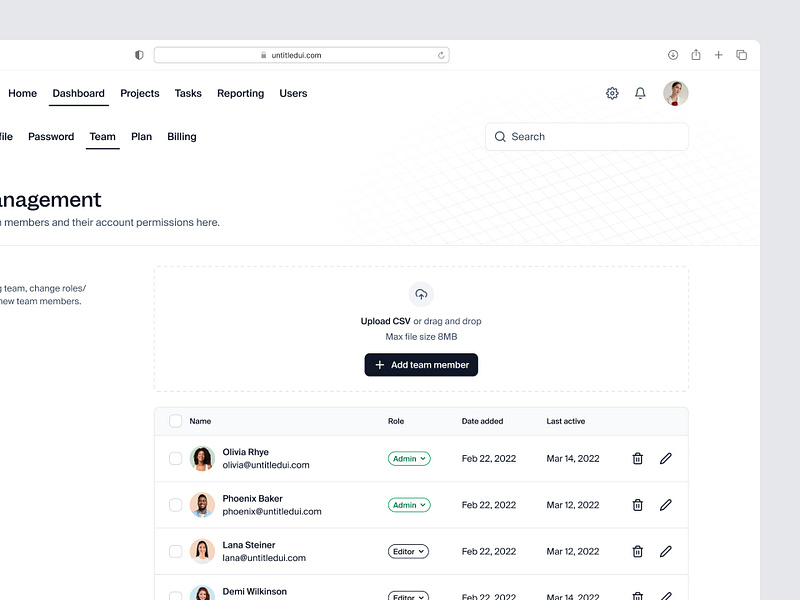Select all rows with the header checkbox
Viewport: 800px width, 600px height.
tap(176, 420)
